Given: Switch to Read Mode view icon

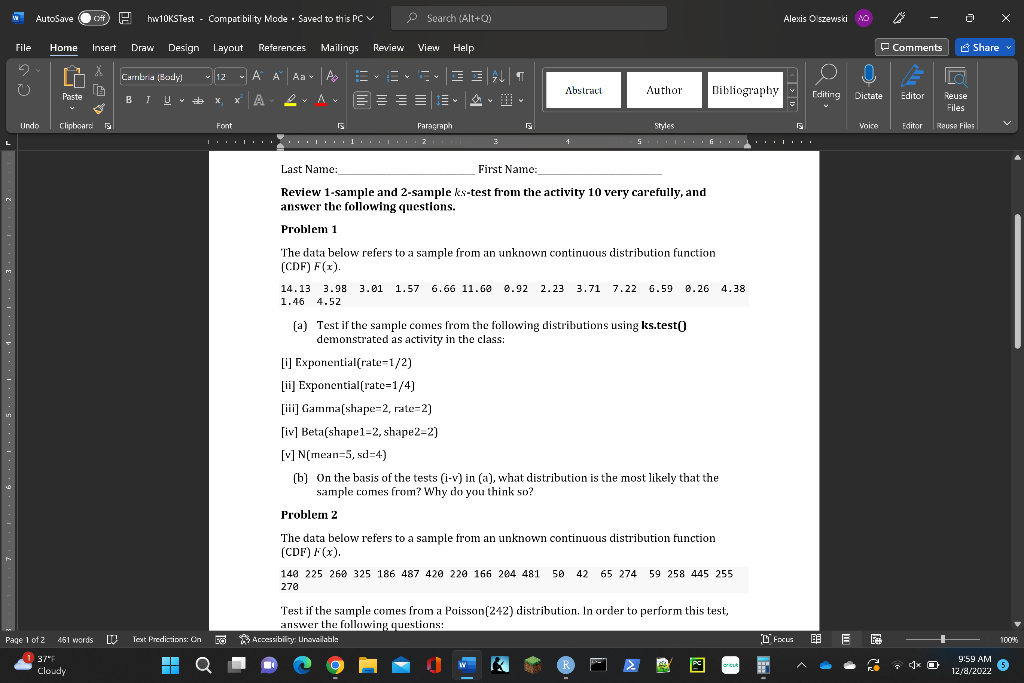Looking at the screenshot, I should point(816,639).
